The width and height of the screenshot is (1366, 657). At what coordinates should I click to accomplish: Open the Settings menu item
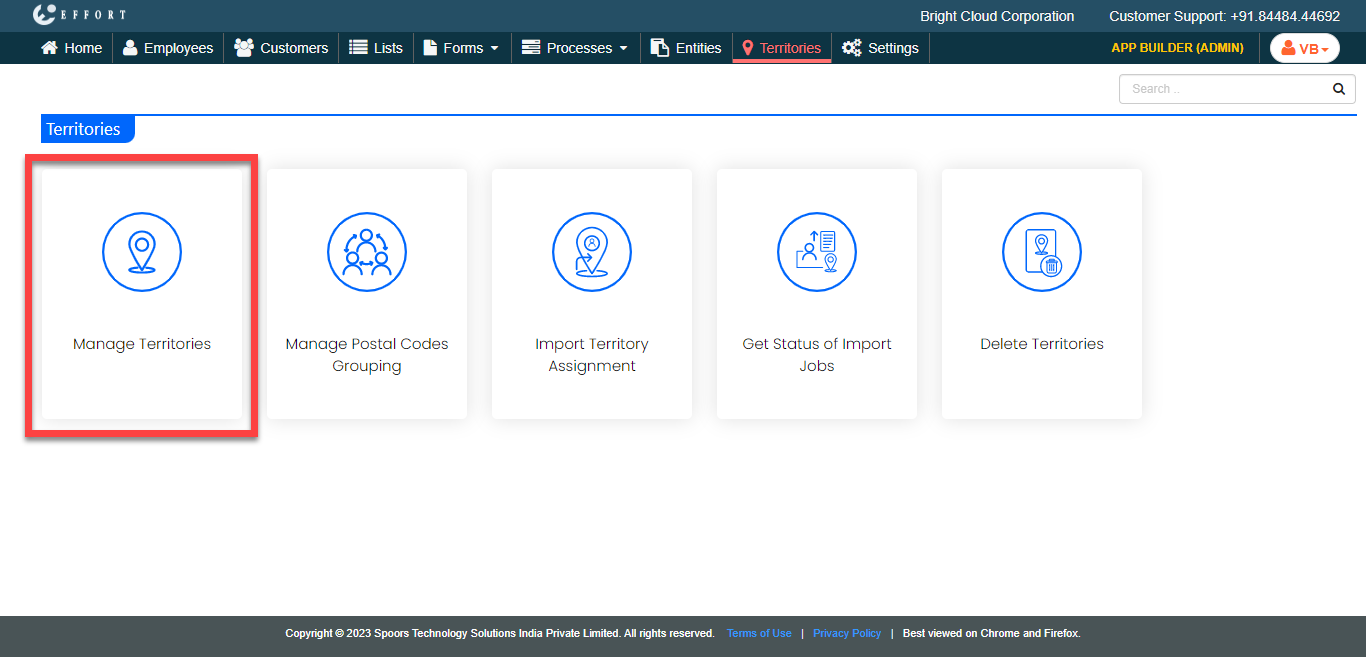click(880, 48)
